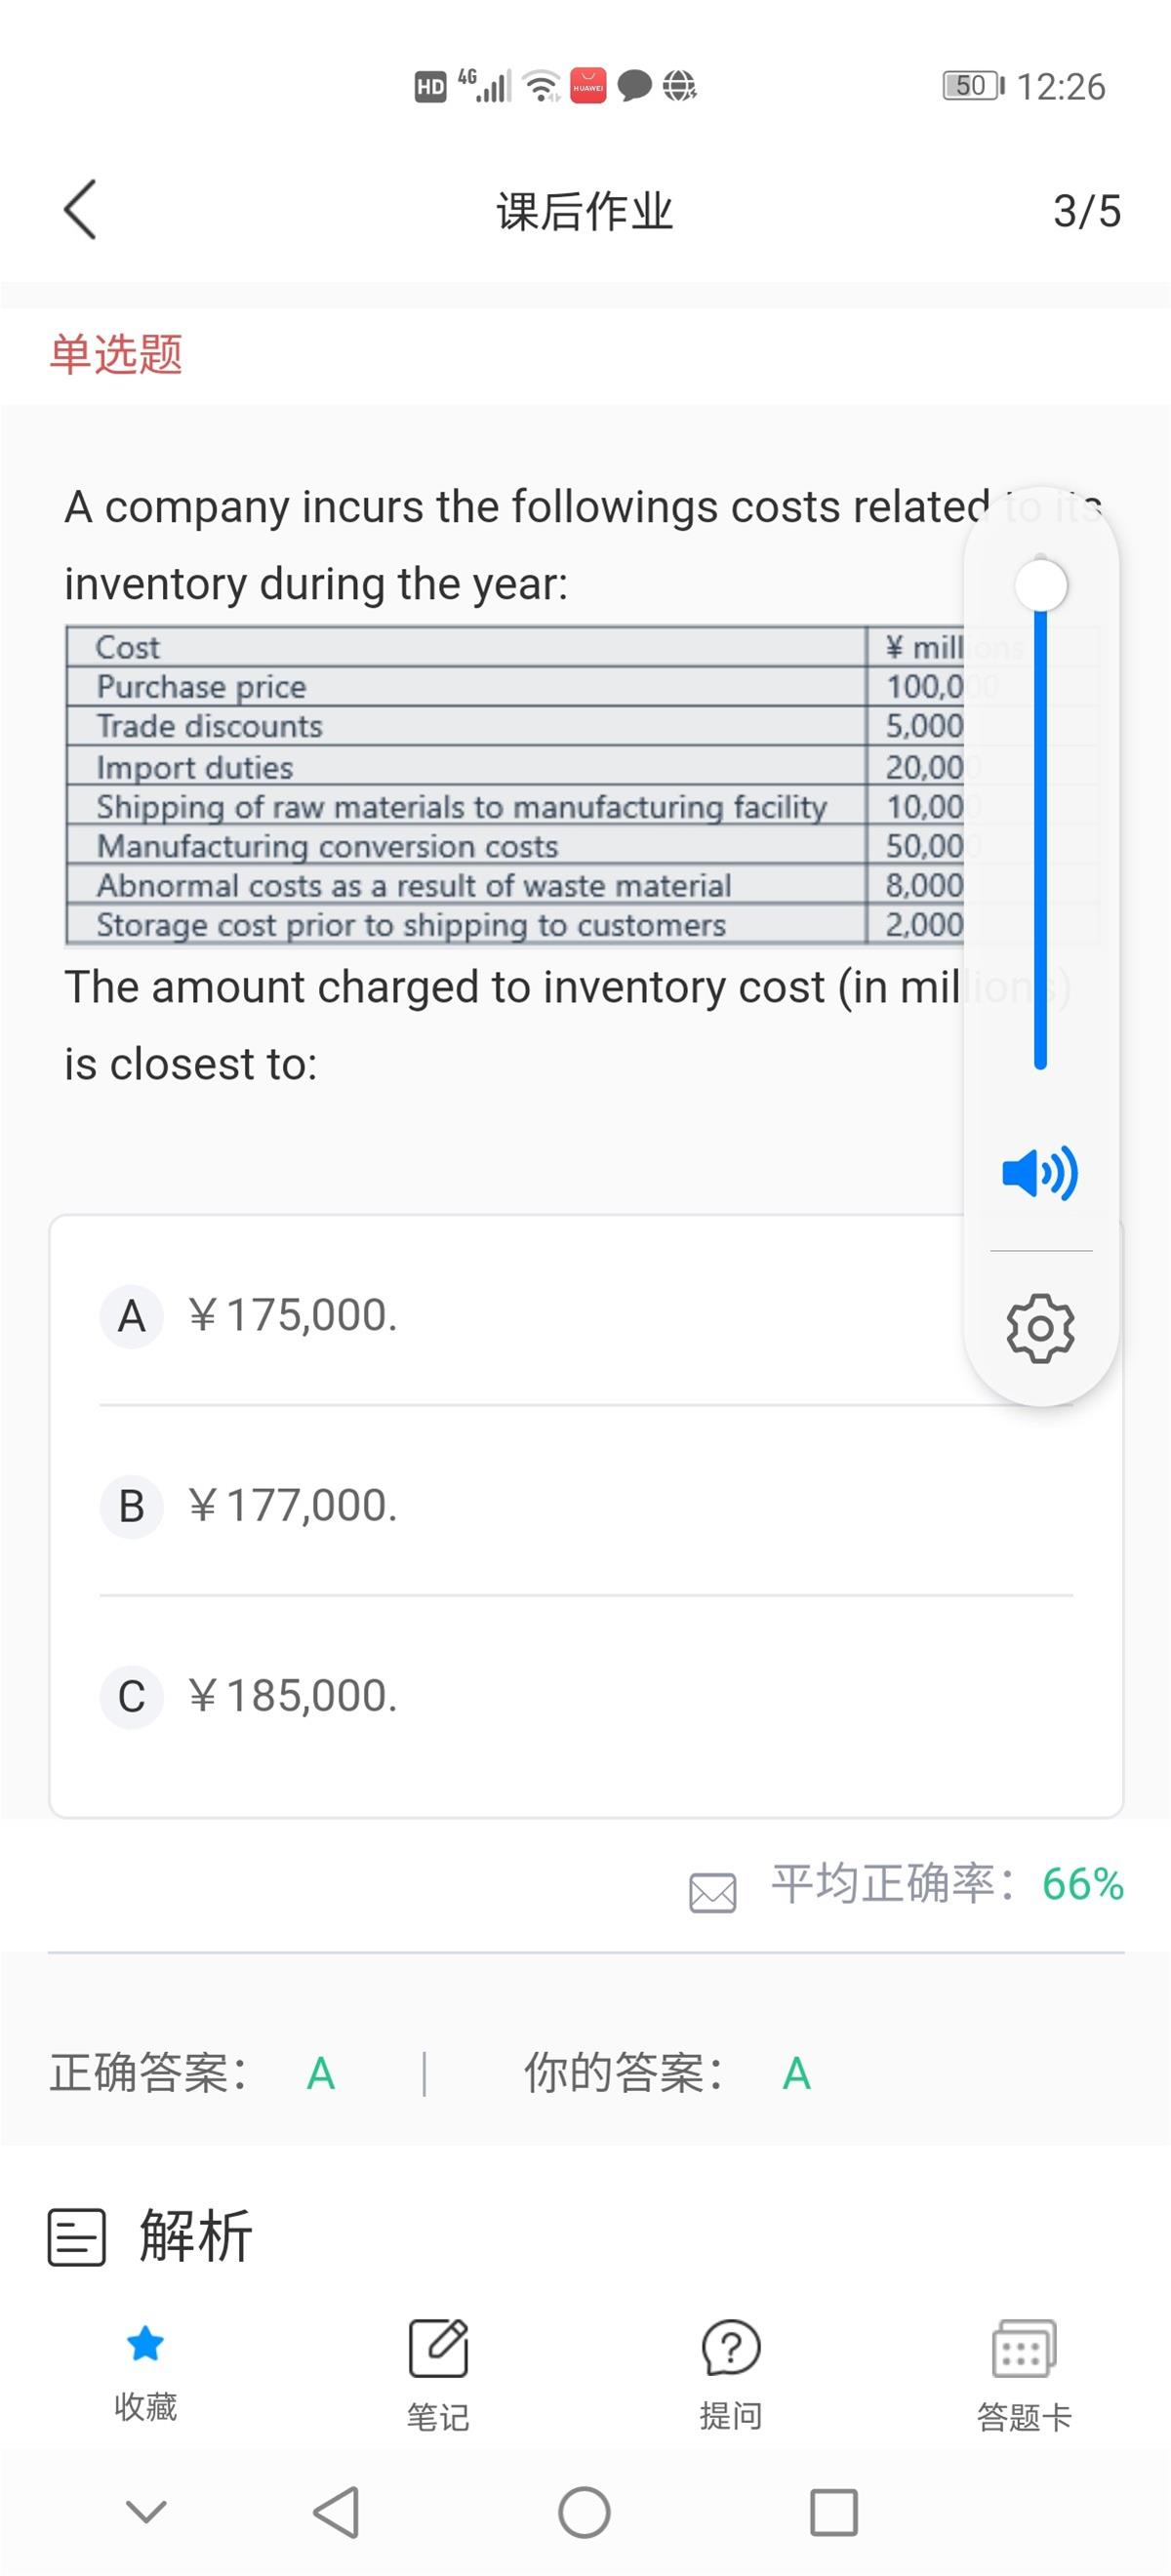Click the envelope feedback icon
Image resolution: width=1171 pixels, height=2576 pixels.
click(712, 1892)
